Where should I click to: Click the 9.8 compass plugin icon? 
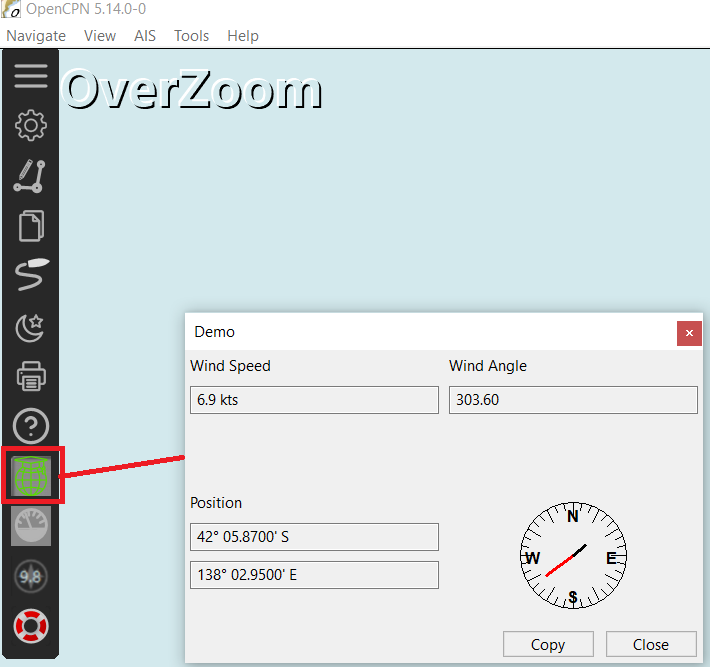31,576
